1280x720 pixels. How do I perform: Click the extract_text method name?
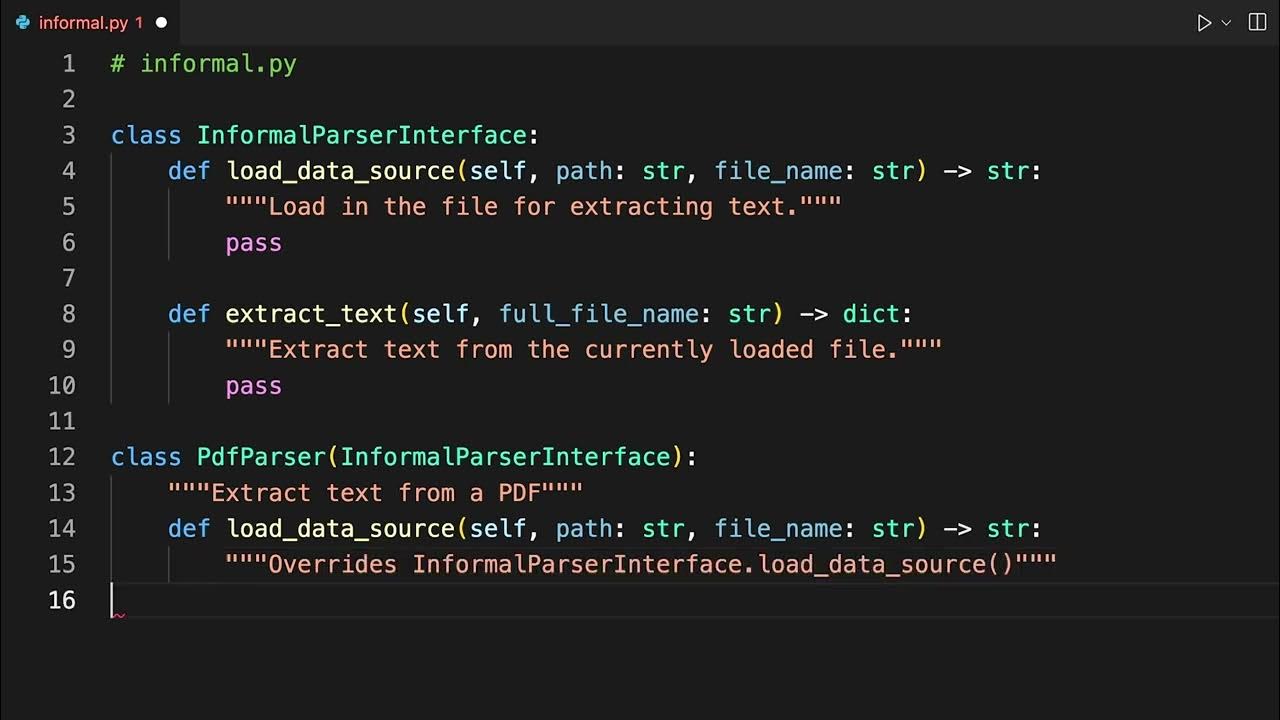(311, 314)
